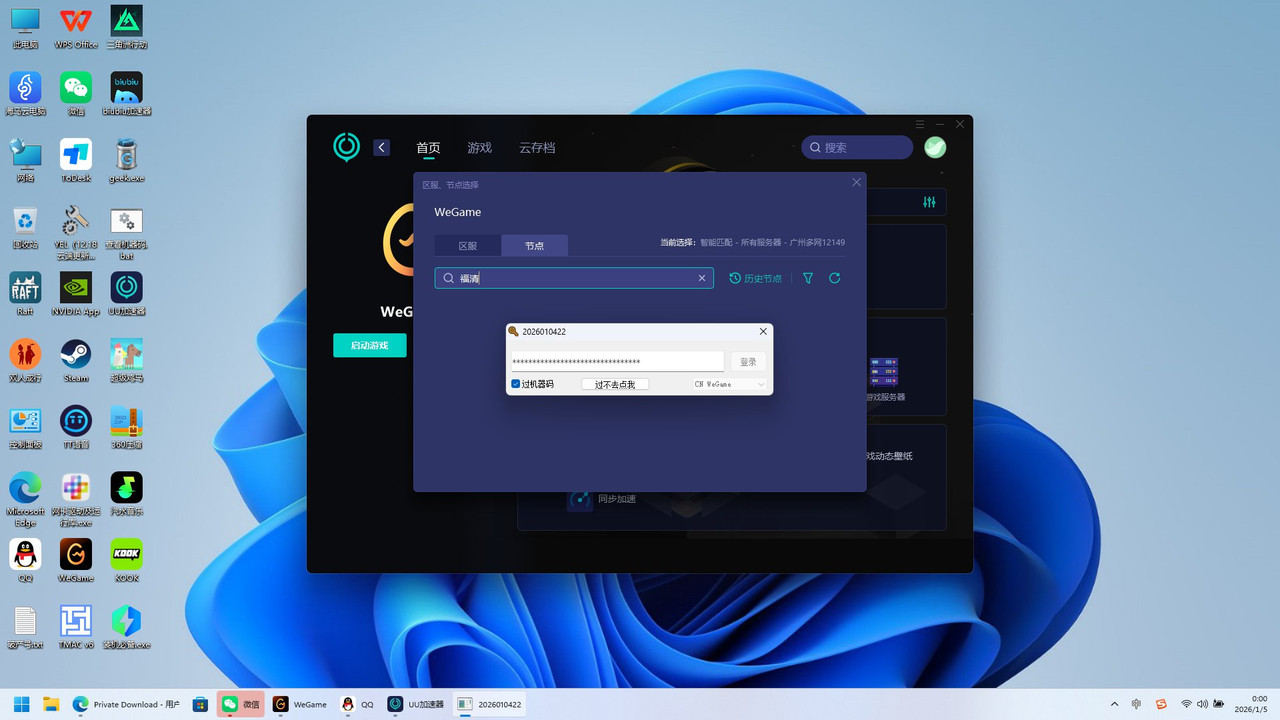This screenshot has width=1280, height=720.
Task: Open Microsoft Store from the taskbar
Action: tap(200, 704)
